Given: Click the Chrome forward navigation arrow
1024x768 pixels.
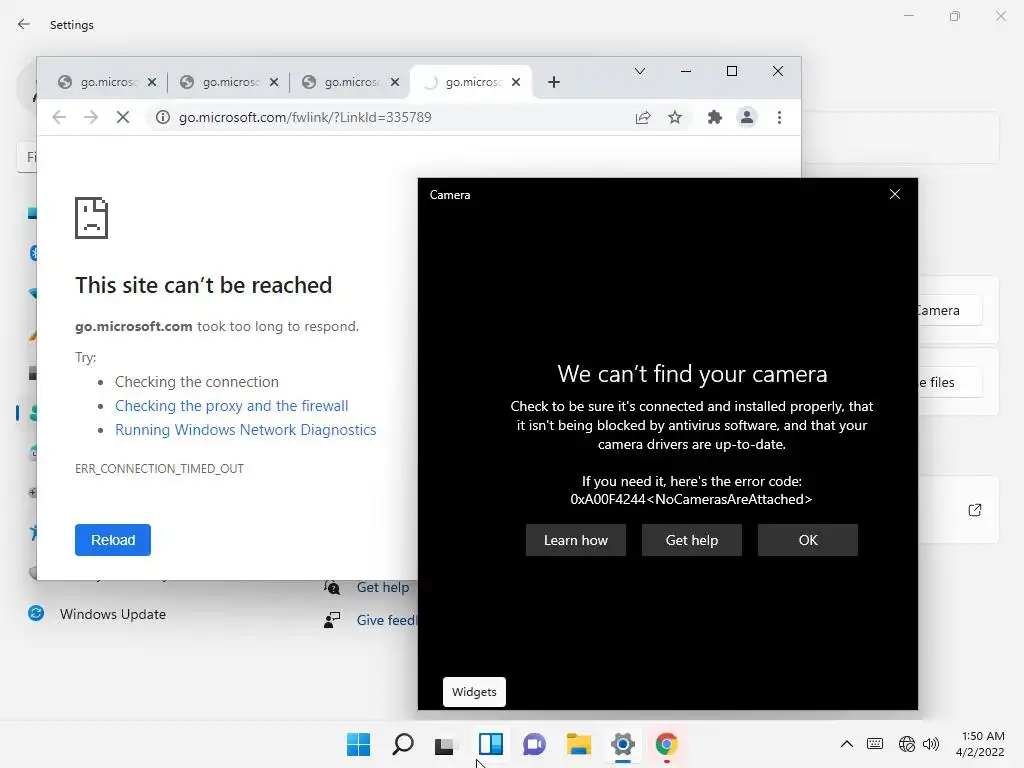Looking at the screenshot, I should (91, 118).
